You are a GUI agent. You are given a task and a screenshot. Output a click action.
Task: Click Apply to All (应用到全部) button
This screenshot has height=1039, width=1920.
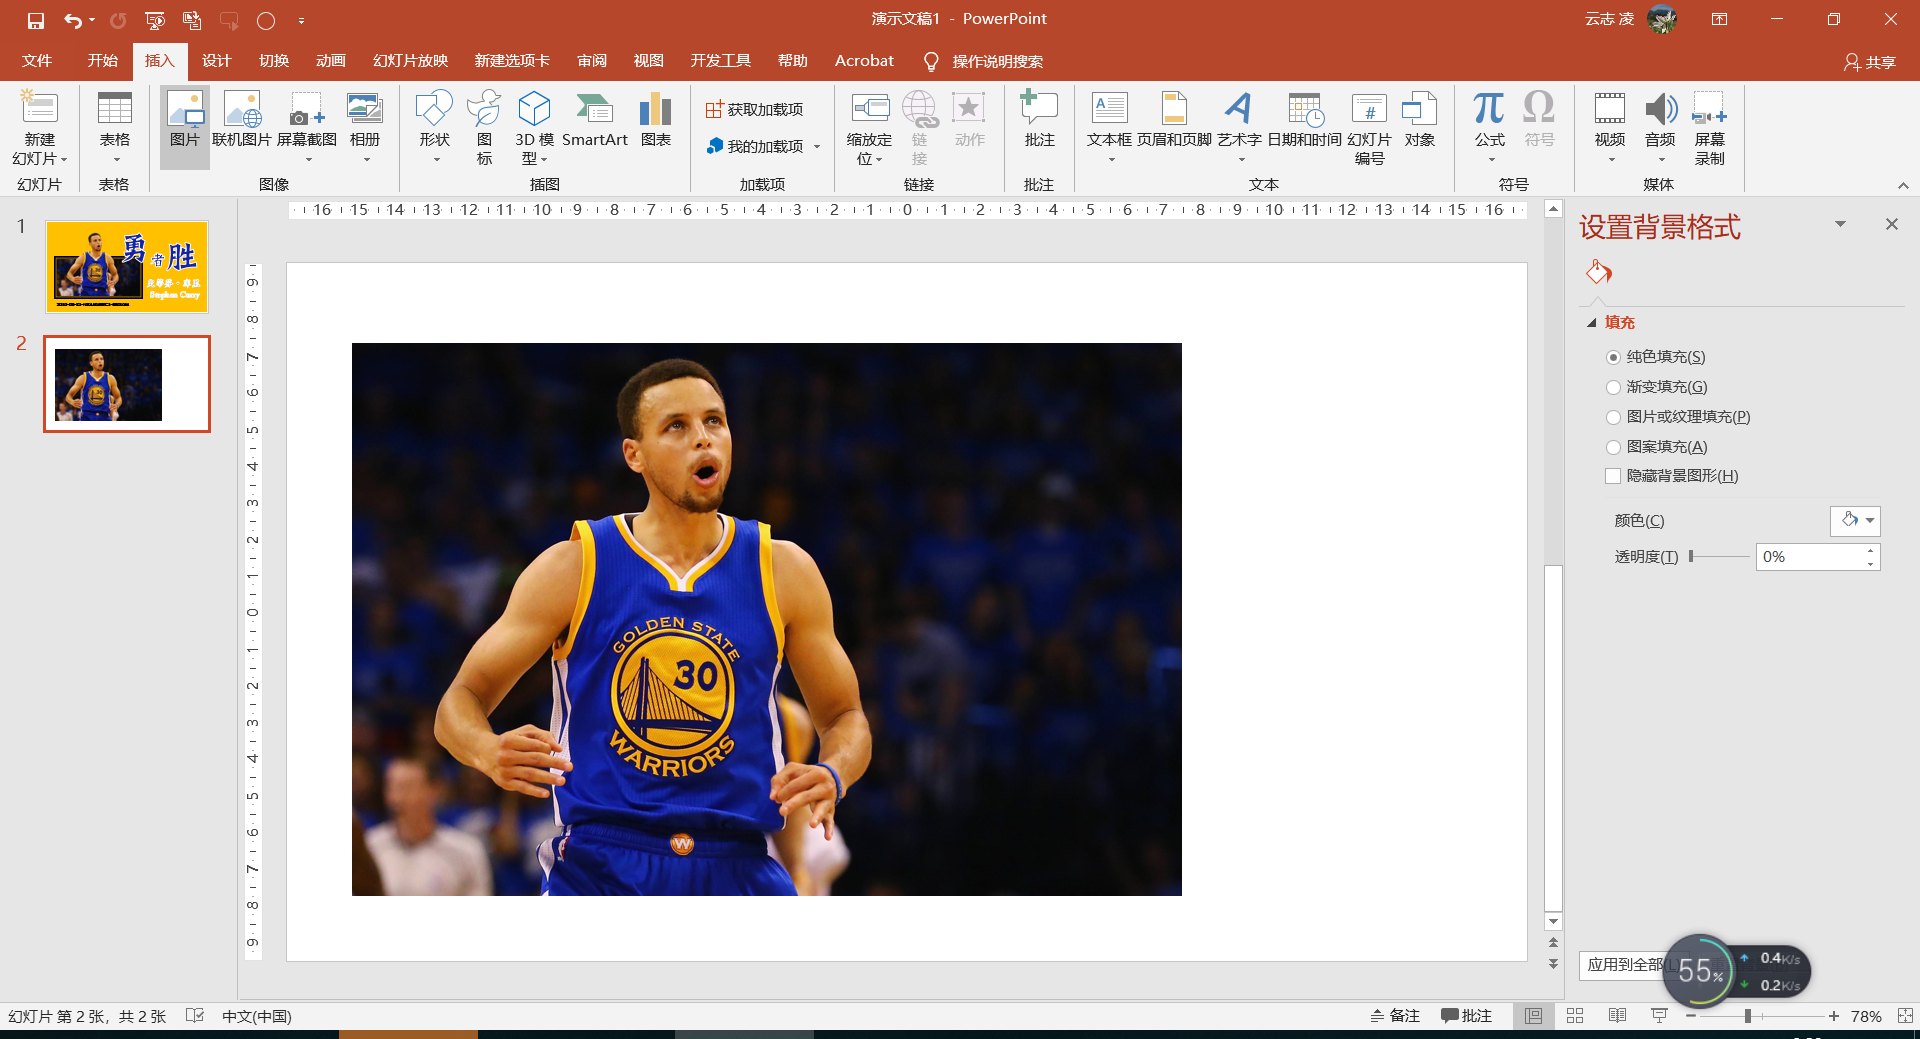coord(1624,965)
